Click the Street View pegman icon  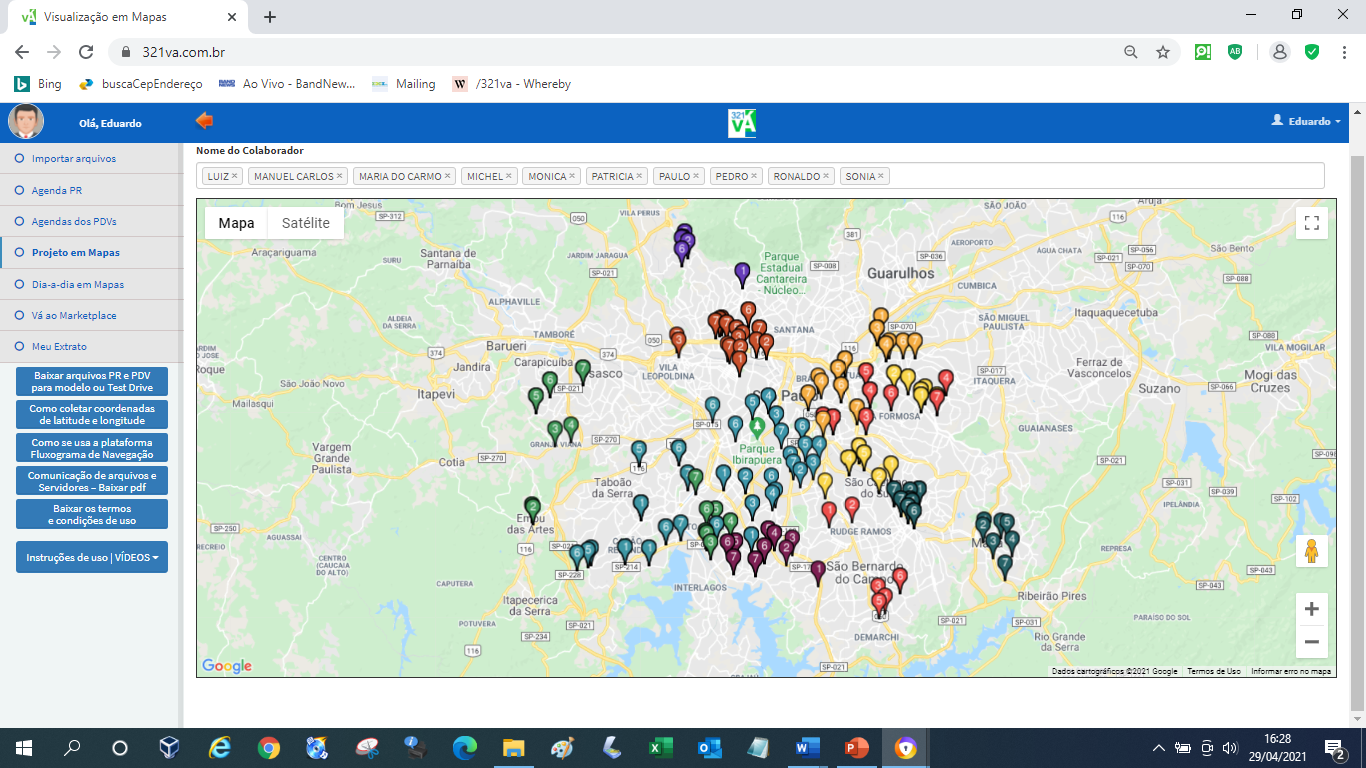click(1312, 551)
